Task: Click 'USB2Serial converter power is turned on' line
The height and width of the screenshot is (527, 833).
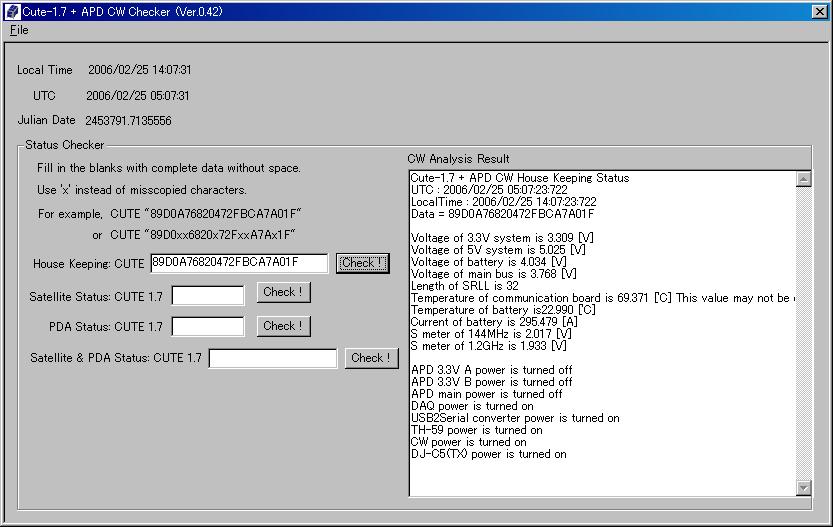Action: click(x=515, y=419)
